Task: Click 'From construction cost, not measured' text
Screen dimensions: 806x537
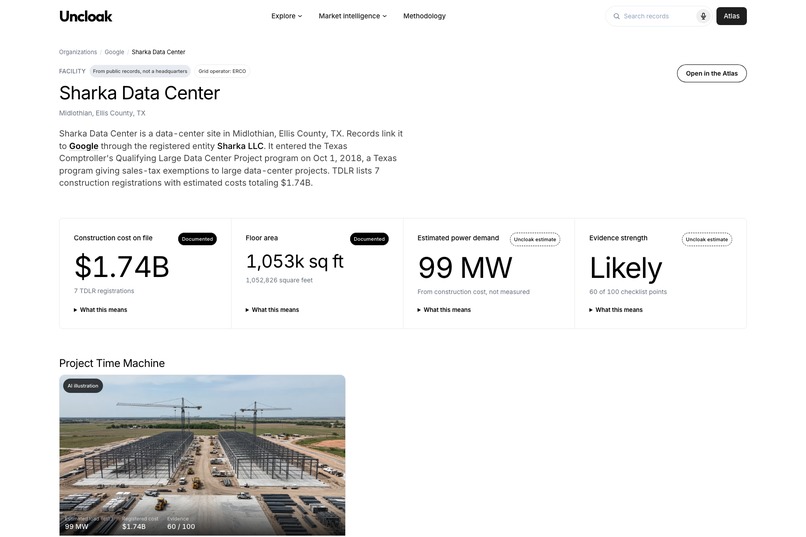Action: 473,292
